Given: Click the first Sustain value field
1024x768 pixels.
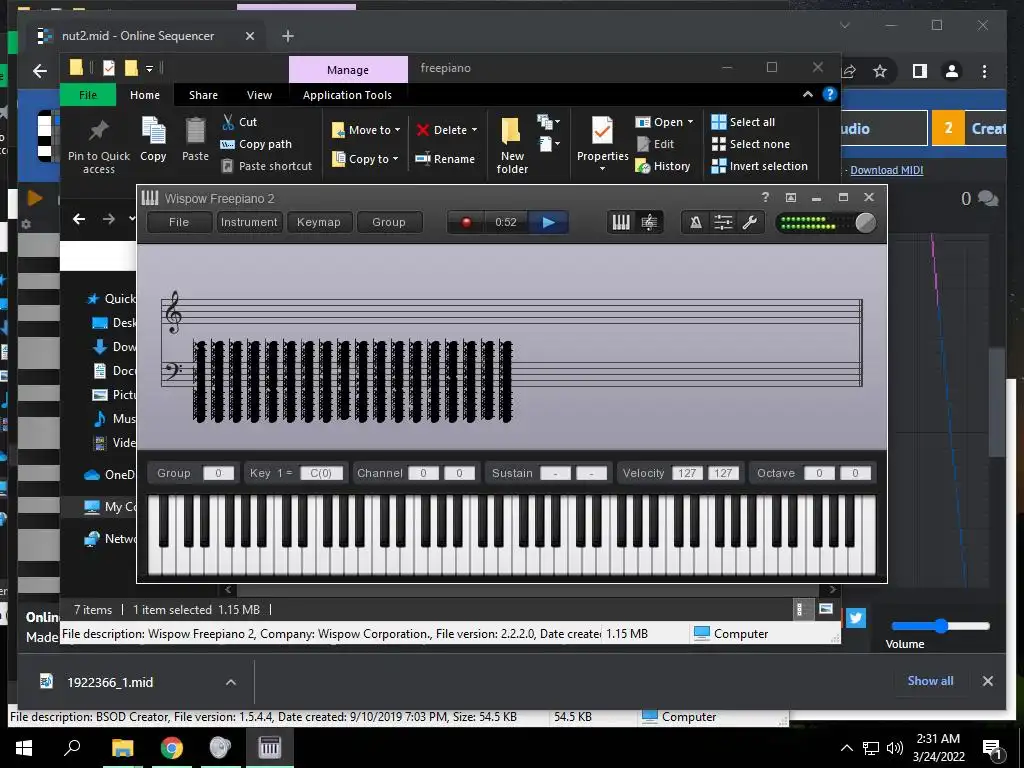Looking at the screenshot, I should pos(555,473).
